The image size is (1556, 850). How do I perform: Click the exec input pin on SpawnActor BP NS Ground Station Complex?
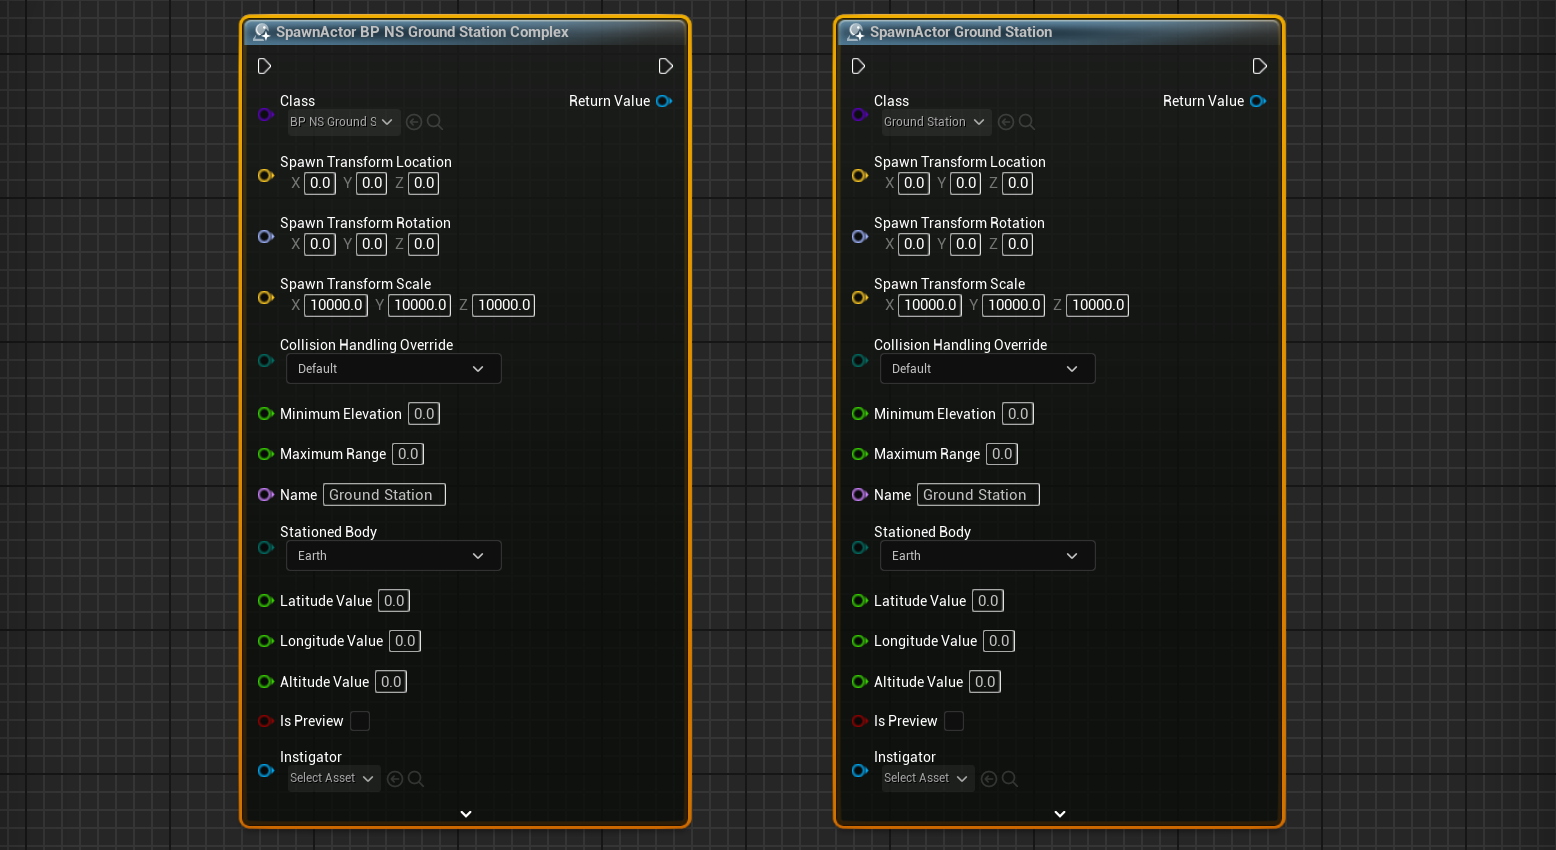coord(264,66)
